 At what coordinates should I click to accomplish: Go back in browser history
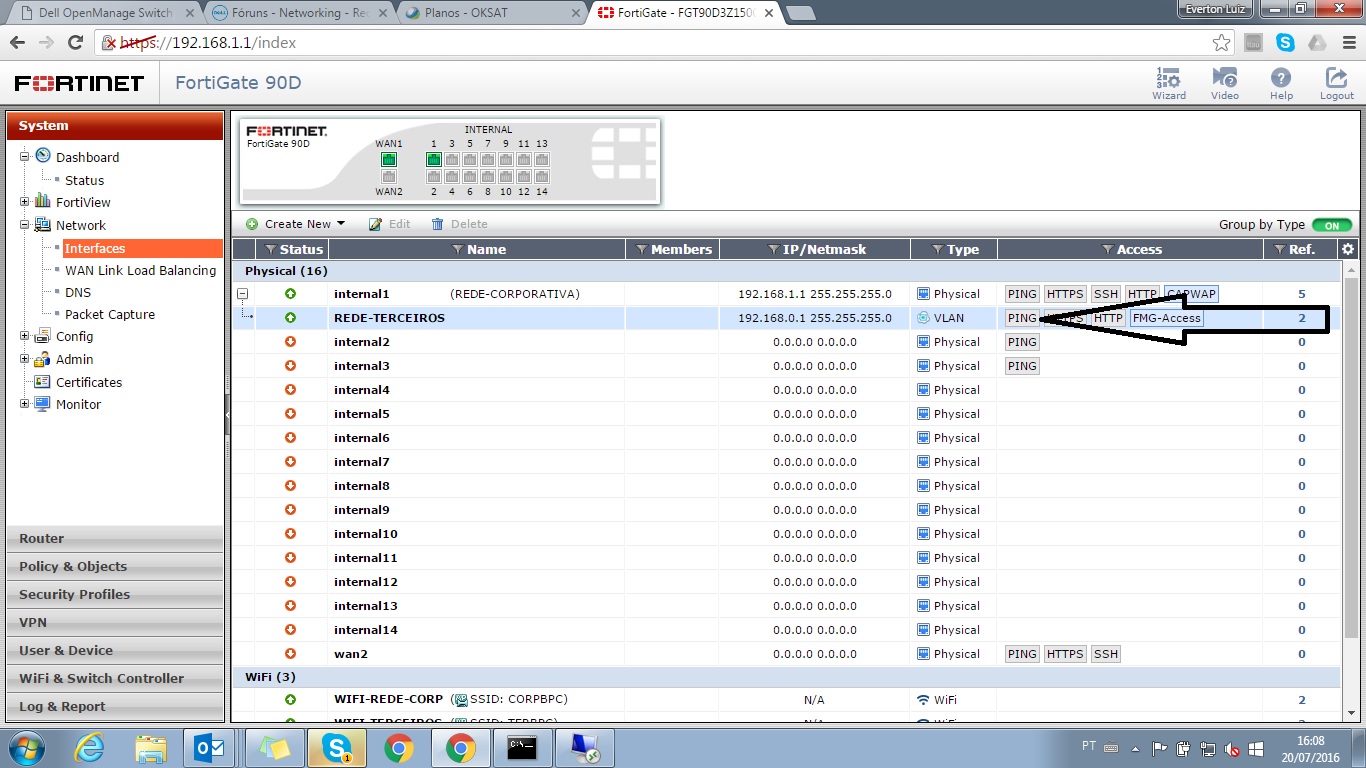(x=18, y=43)
